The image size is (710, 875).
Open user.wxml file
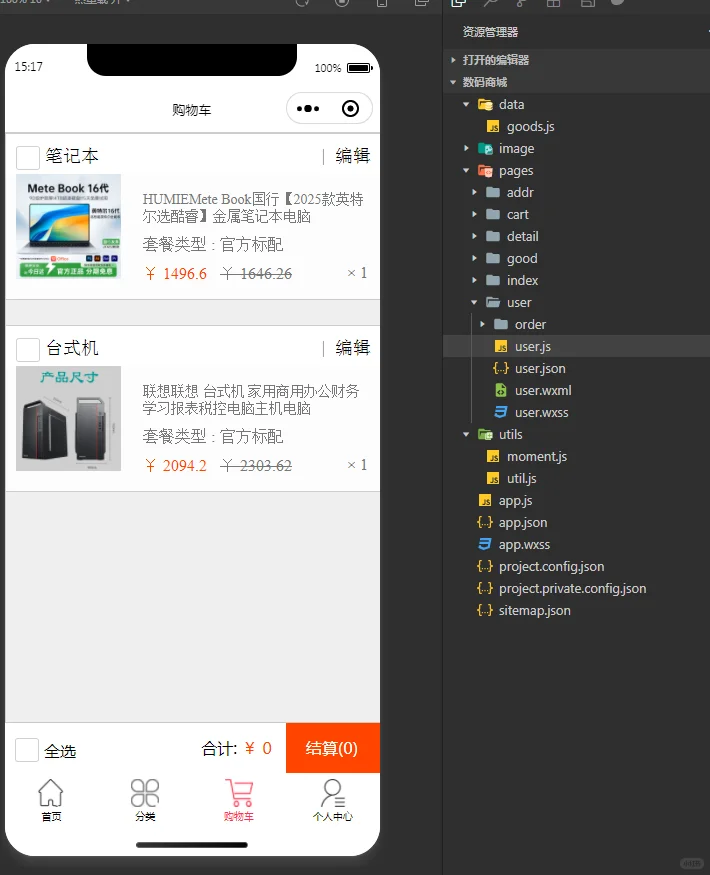543,391
